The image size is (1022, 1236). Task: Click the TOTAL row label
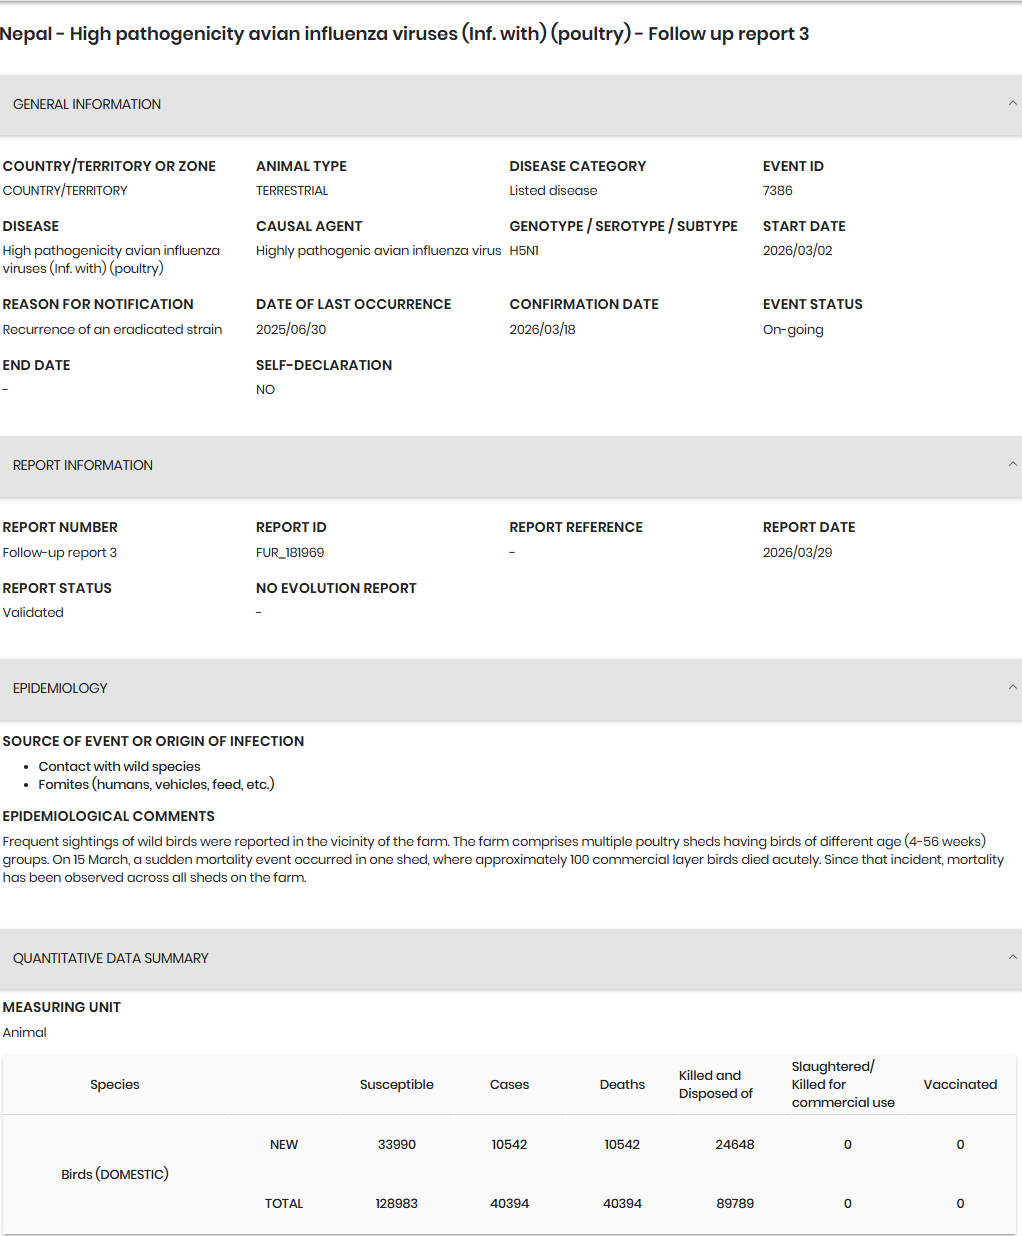click(284, 1203)
